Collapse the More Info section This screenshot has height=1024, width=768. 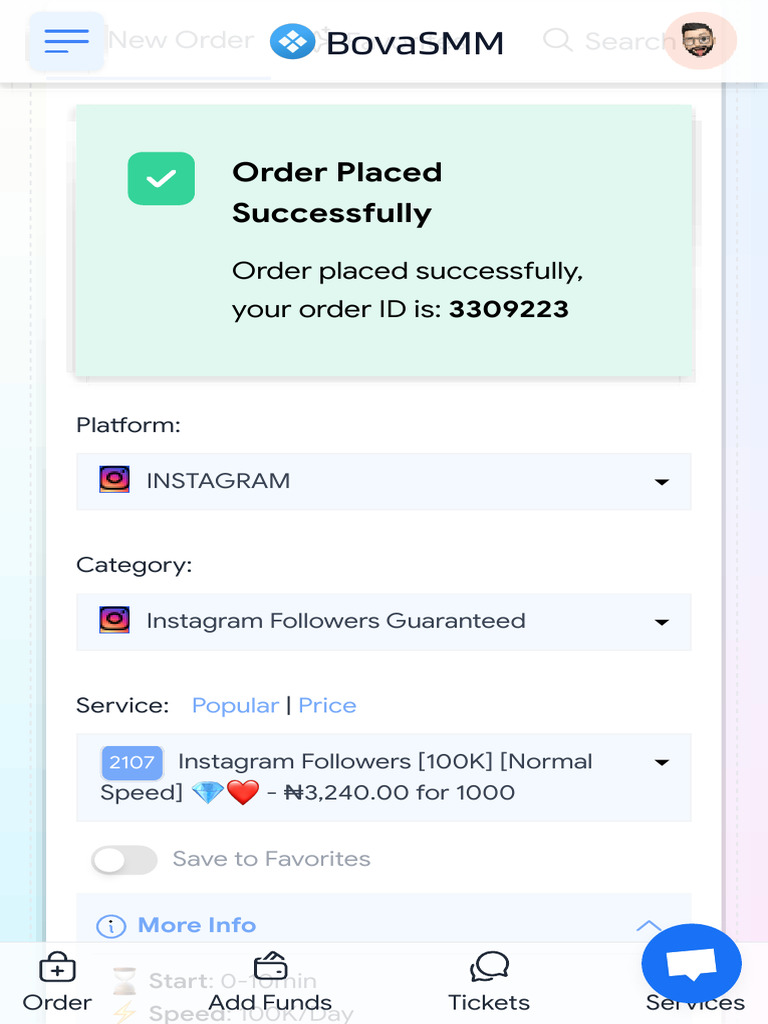point(648,926)
